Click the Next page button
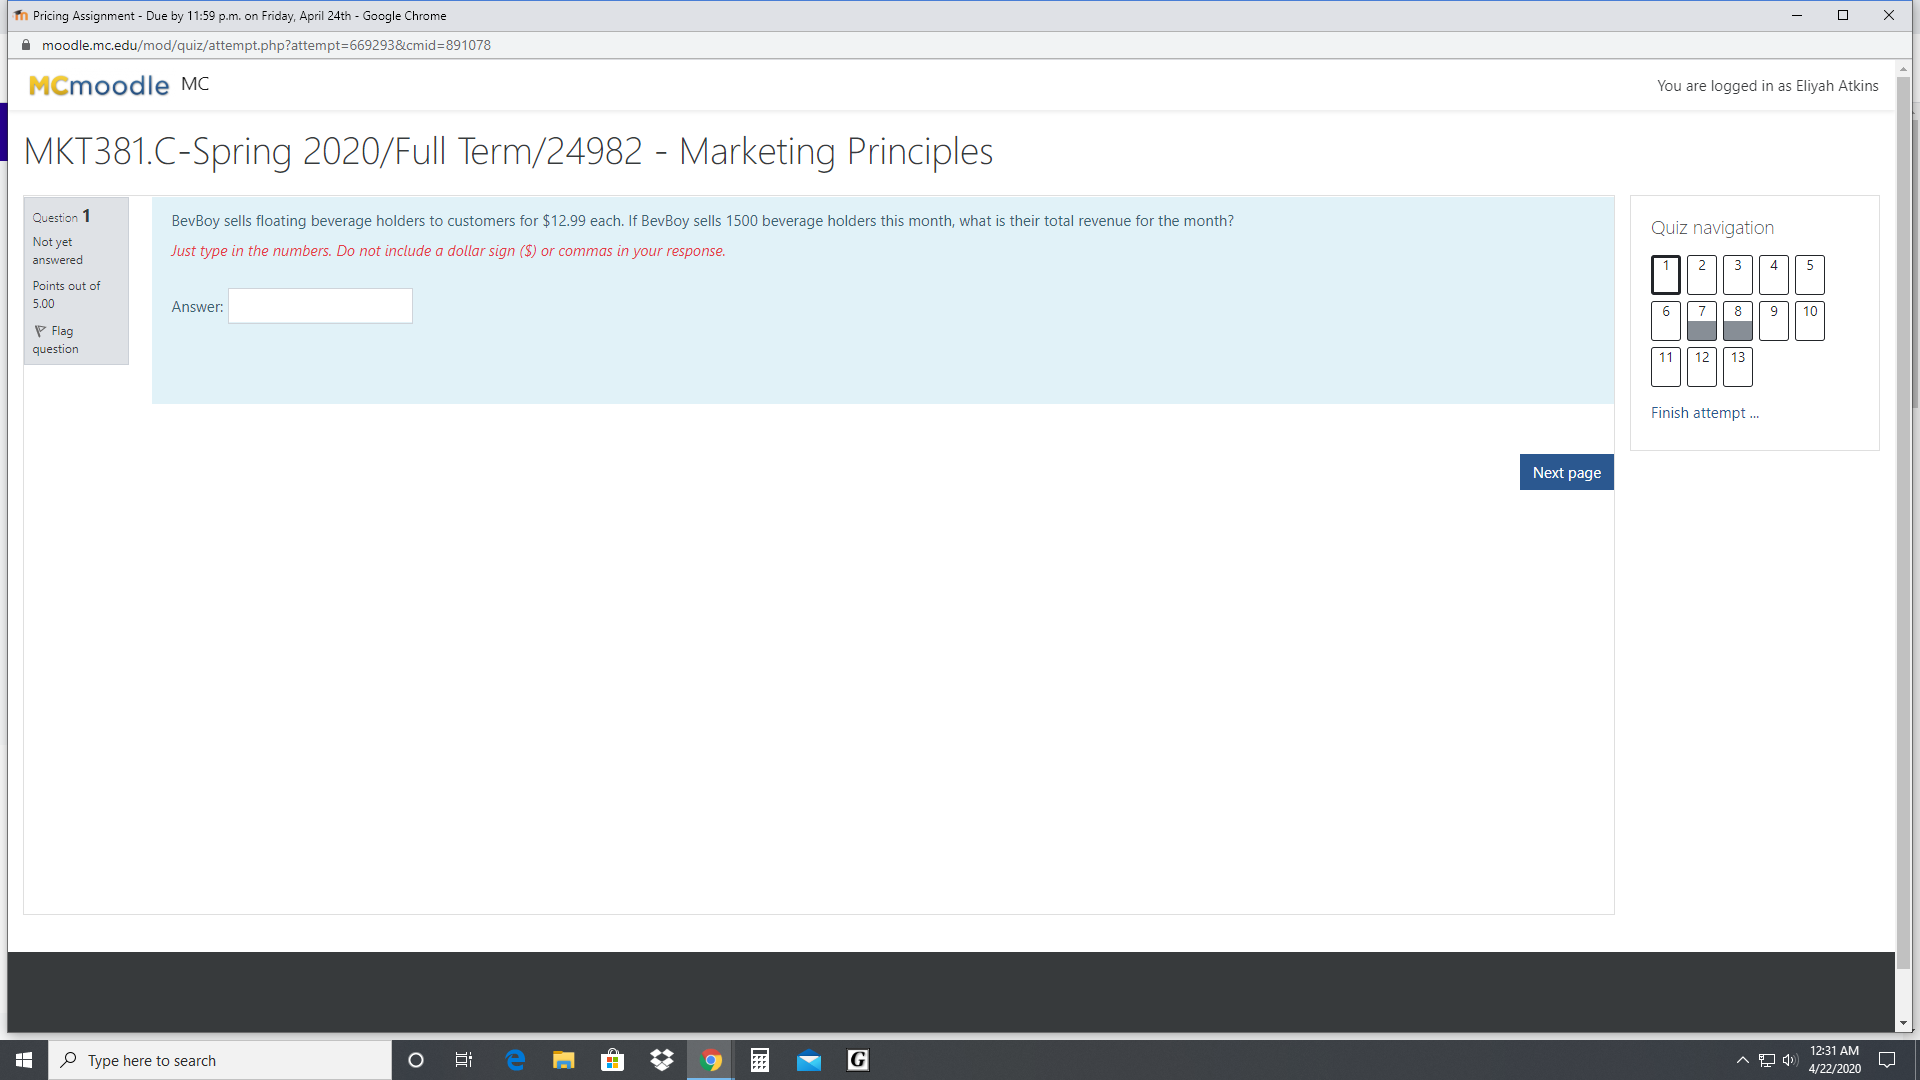Screen dimensions: 1920x1080 [x=1567, y=472]
